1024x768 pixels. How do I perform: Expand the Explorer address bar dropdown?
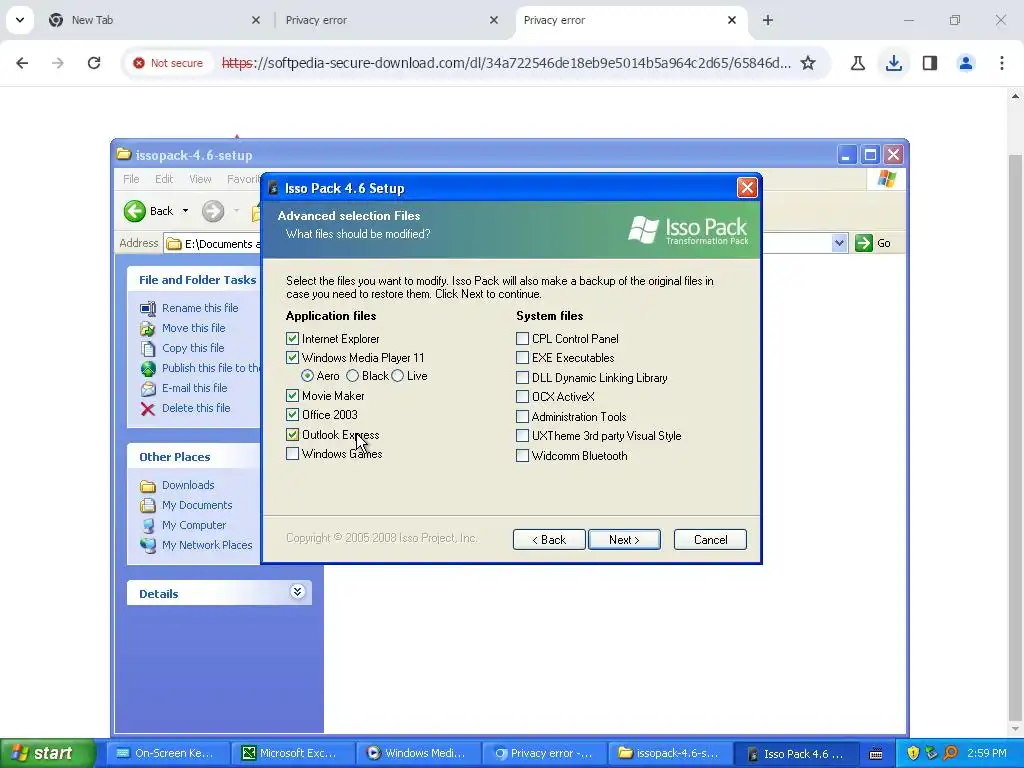point(839,244)
